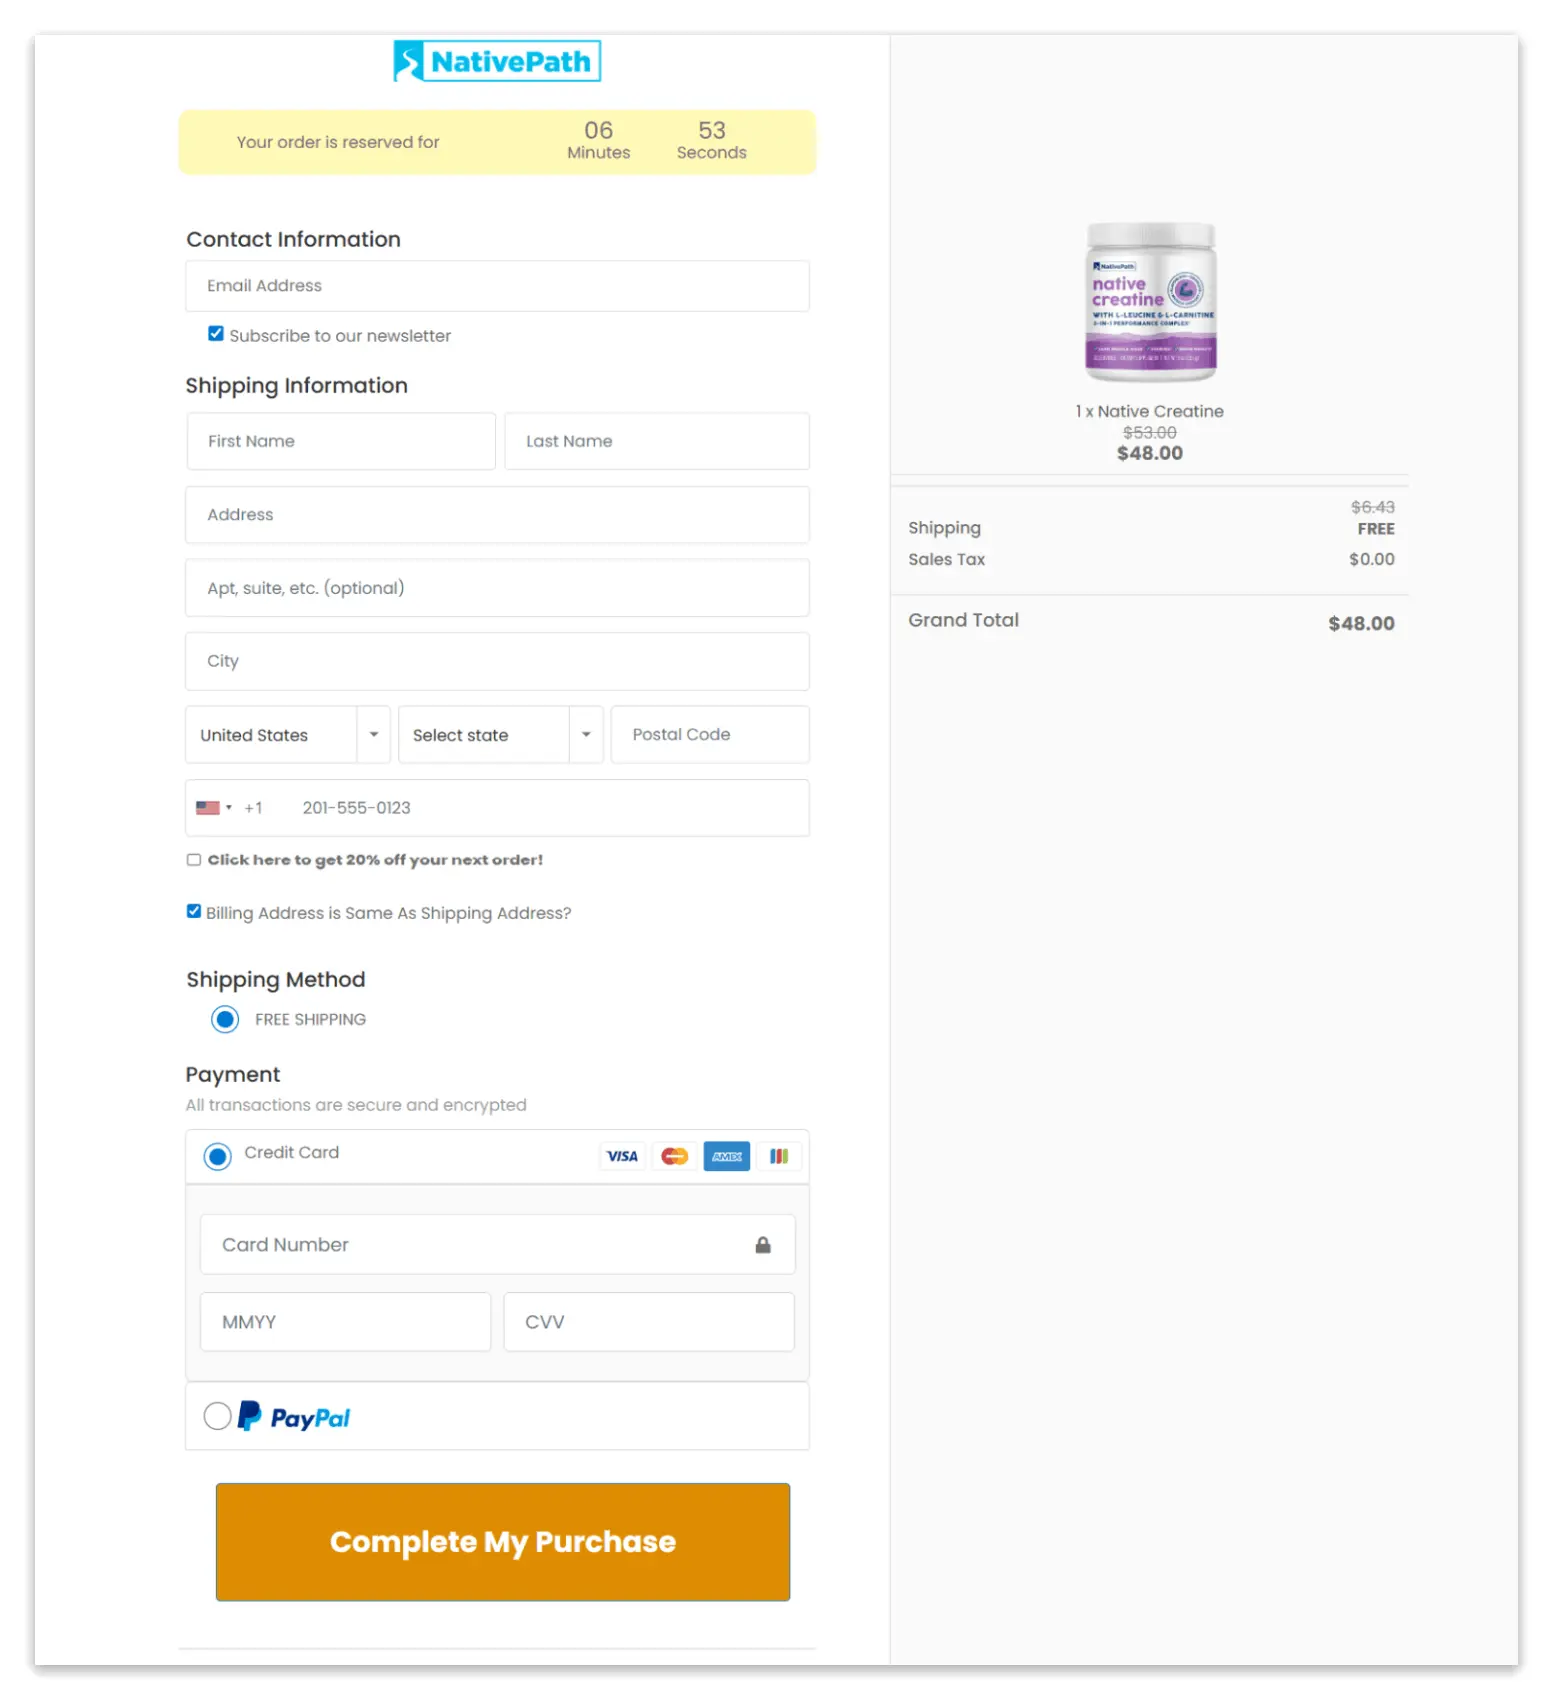Focus the Apt, suite, etc. field

[497, 588]
